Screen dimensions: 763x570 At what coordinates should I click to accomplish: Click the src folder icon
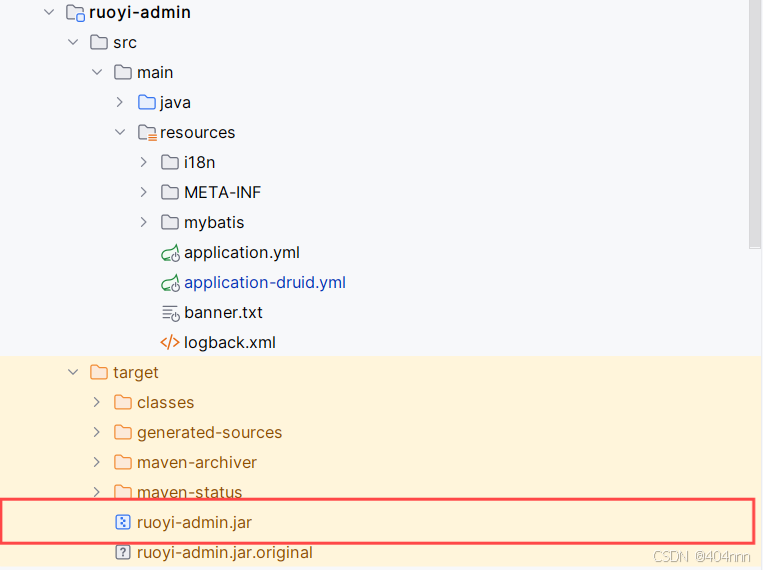[x=99, y=42]
